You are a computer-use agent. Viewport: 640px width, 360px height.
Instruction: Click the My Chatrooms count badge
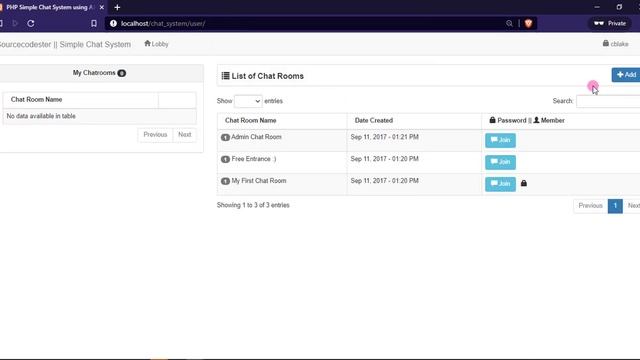click(x=122, y=73)
